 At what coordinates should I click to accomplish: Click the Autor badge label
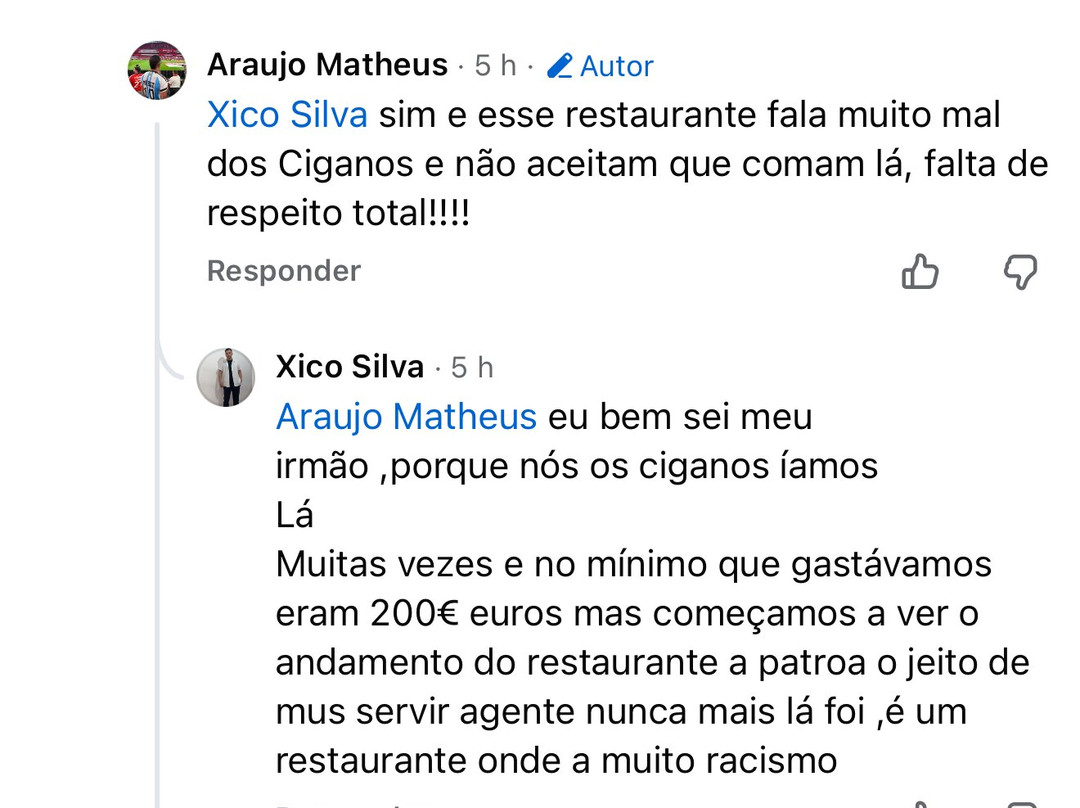click(616, 66)
